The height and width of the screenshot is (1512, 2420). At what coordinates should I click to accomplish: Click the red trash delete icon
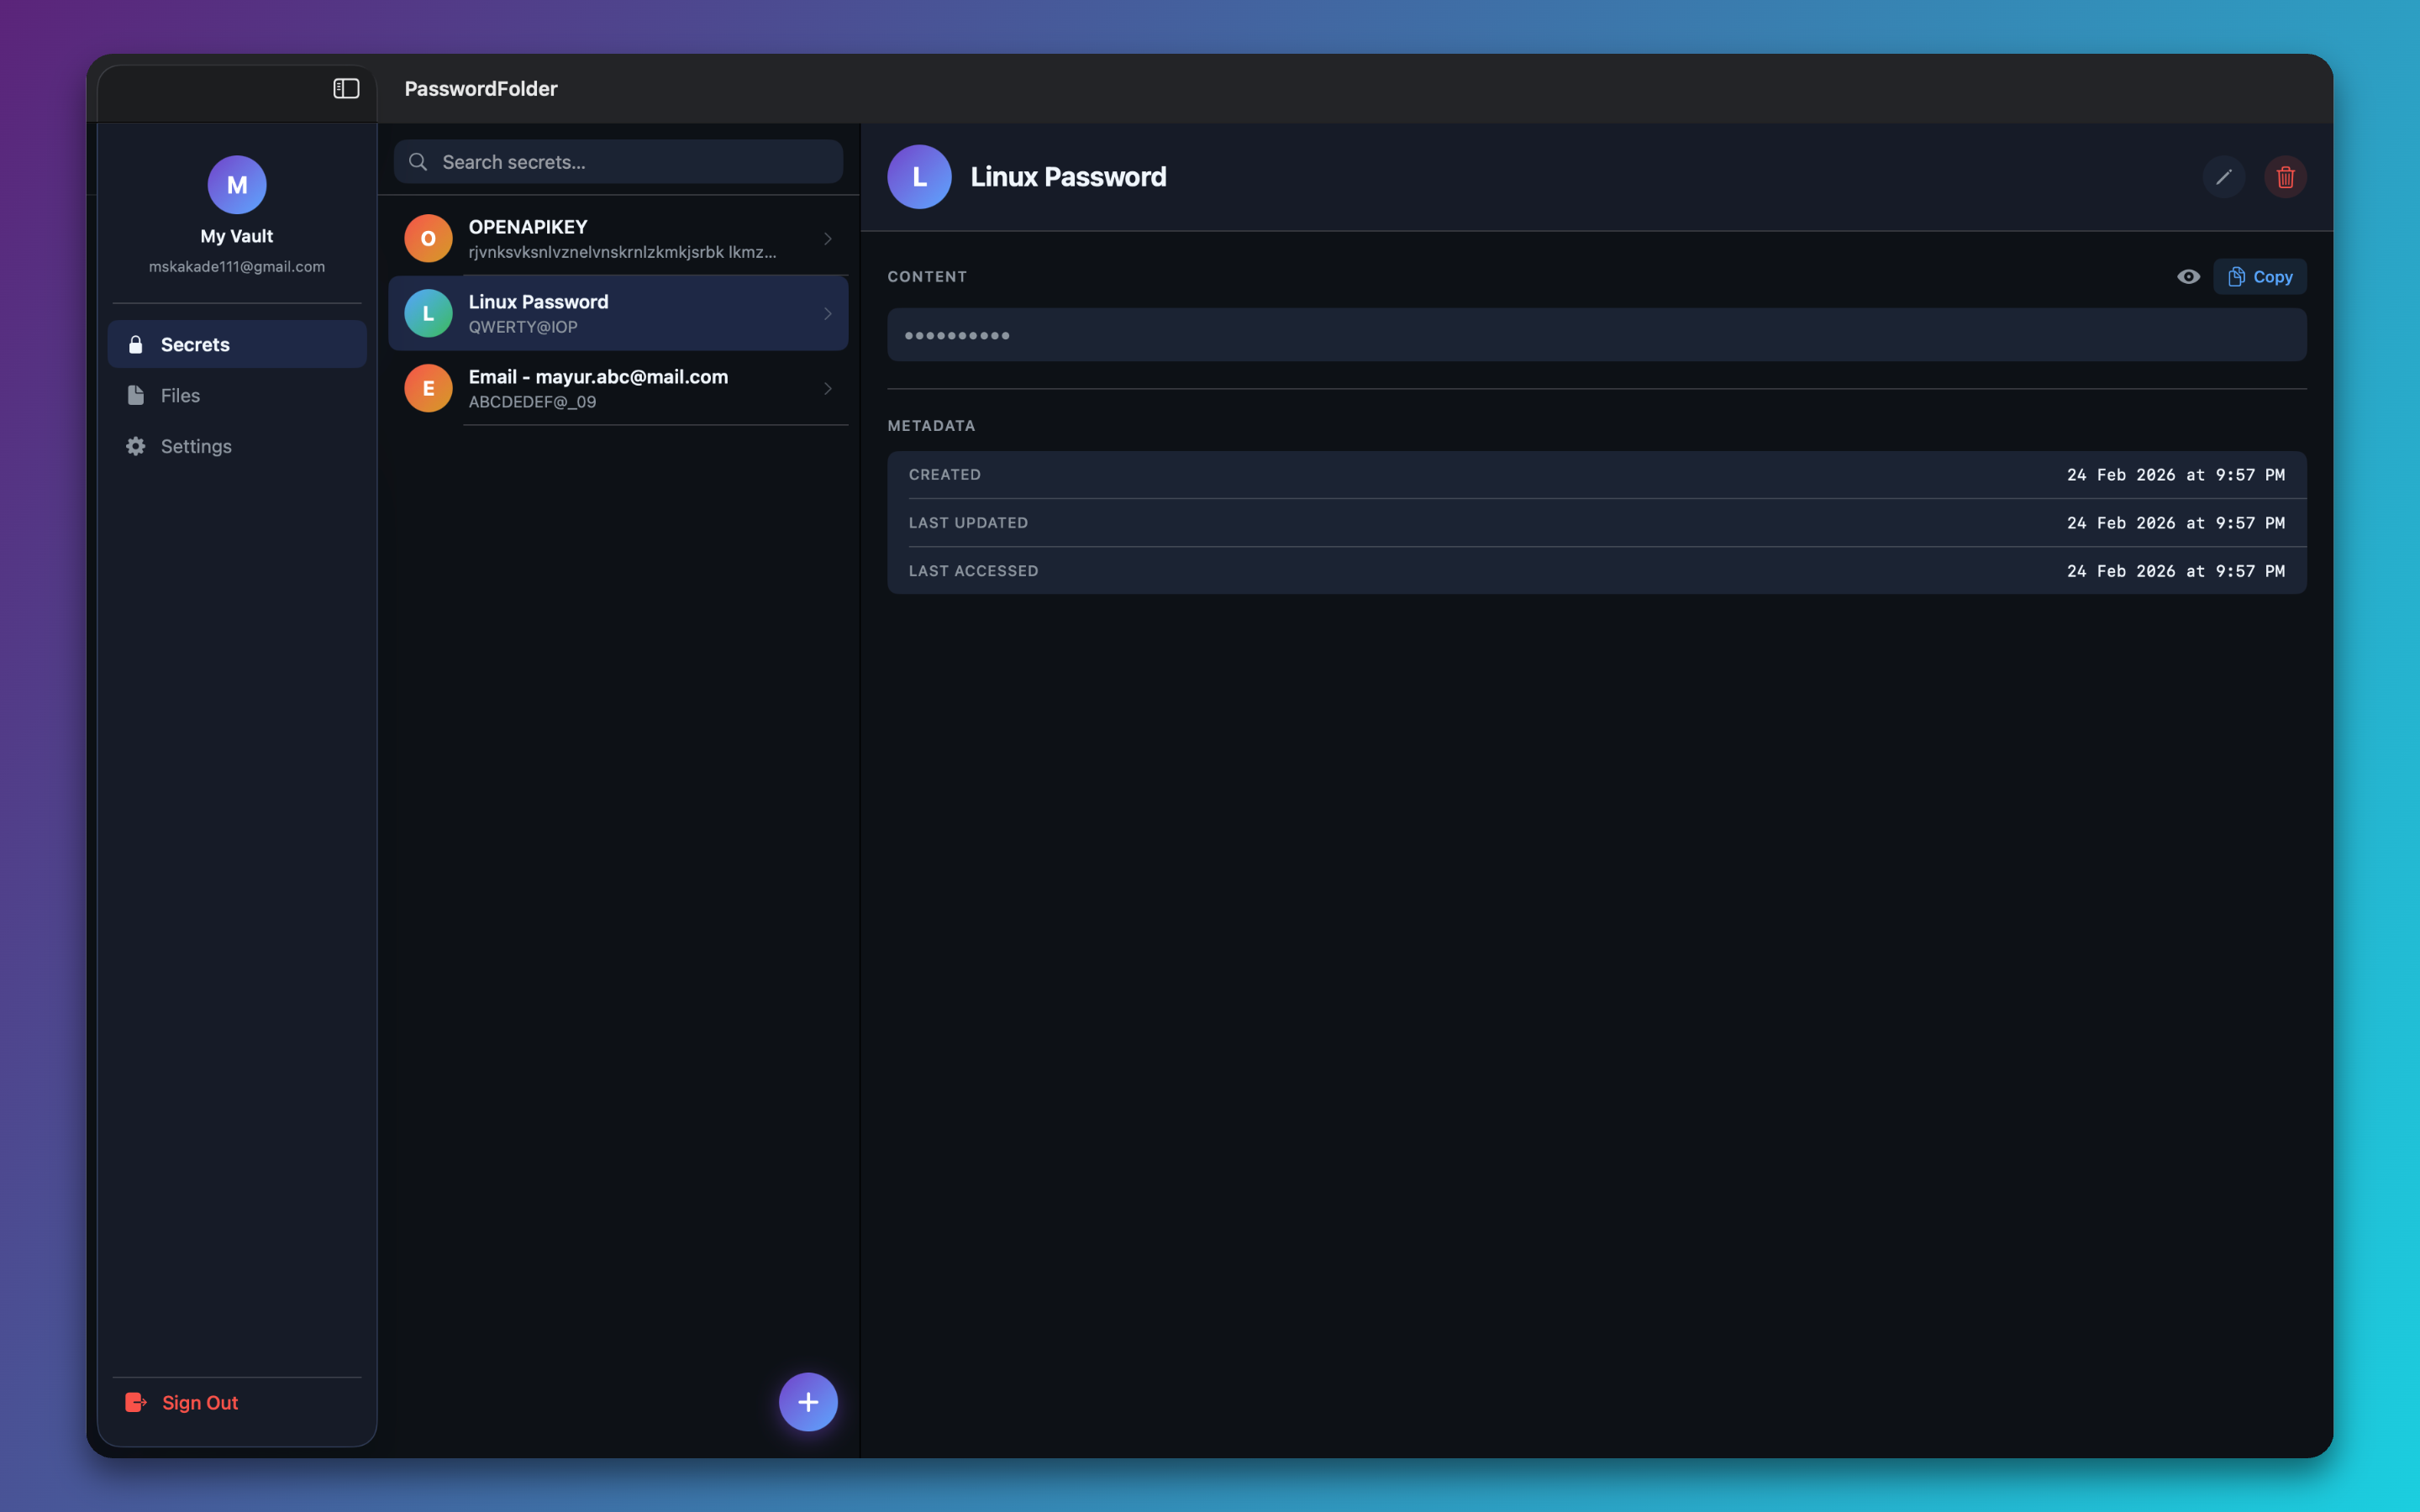[x=2286, y=177]
